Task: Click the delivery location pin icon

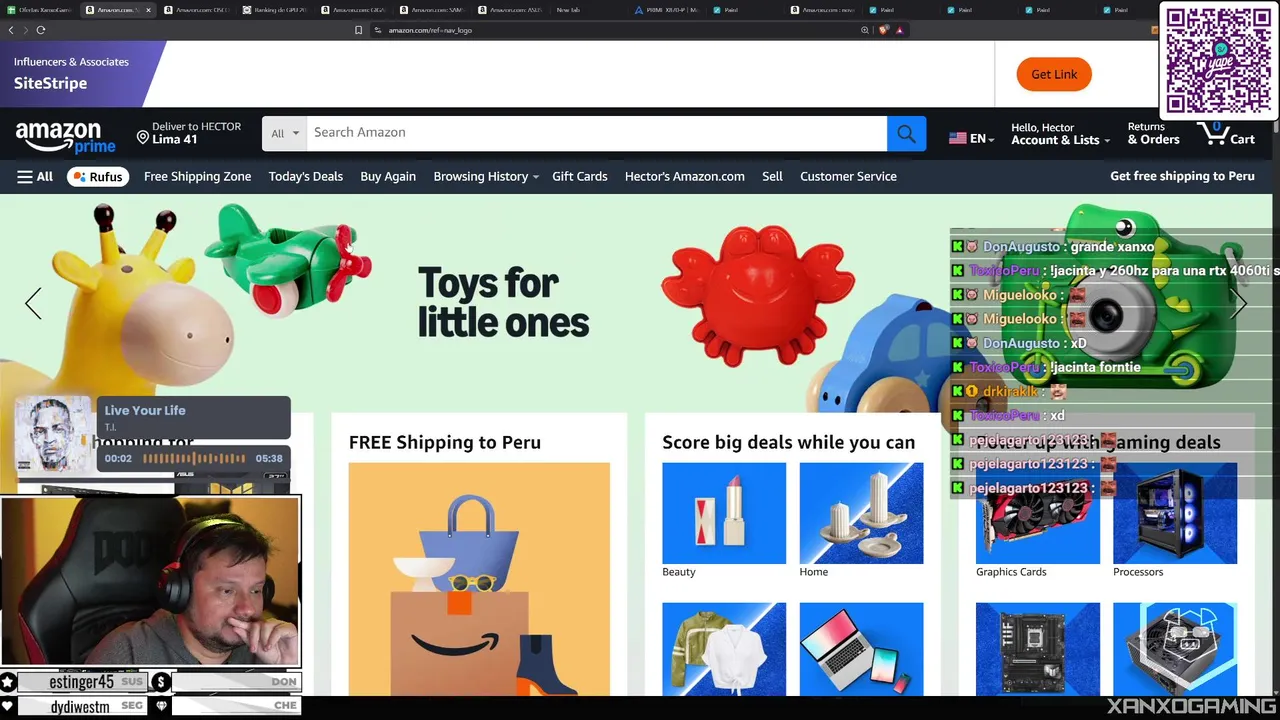Action: 142,137
